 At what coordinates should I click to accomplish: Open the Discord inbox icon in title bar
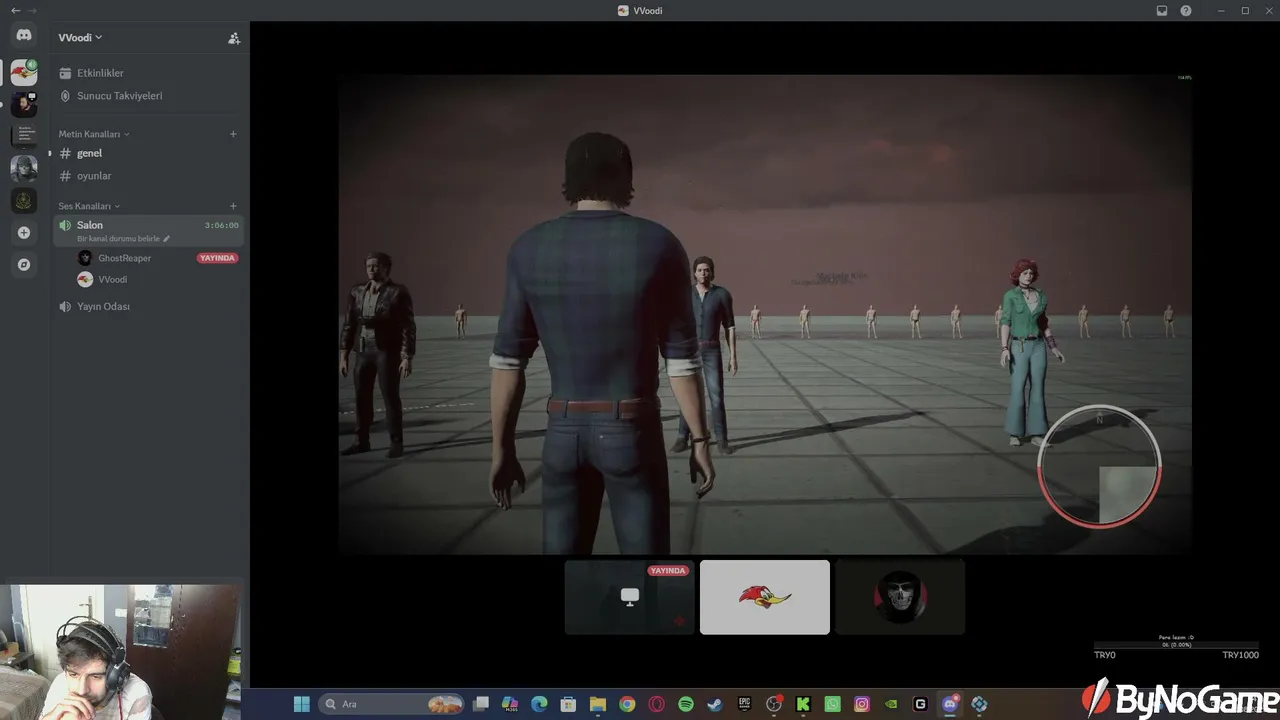pyautogui.click(x=1162, y=11)
